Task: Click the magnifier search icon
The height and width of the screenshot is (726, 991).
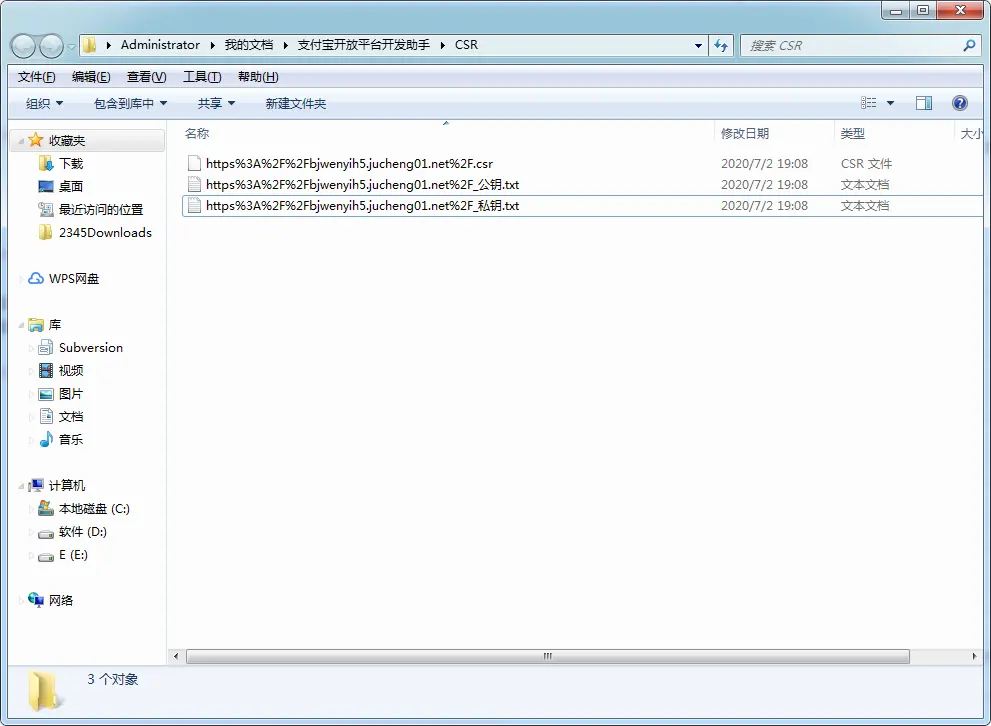Action: click(x=969, y=45)
